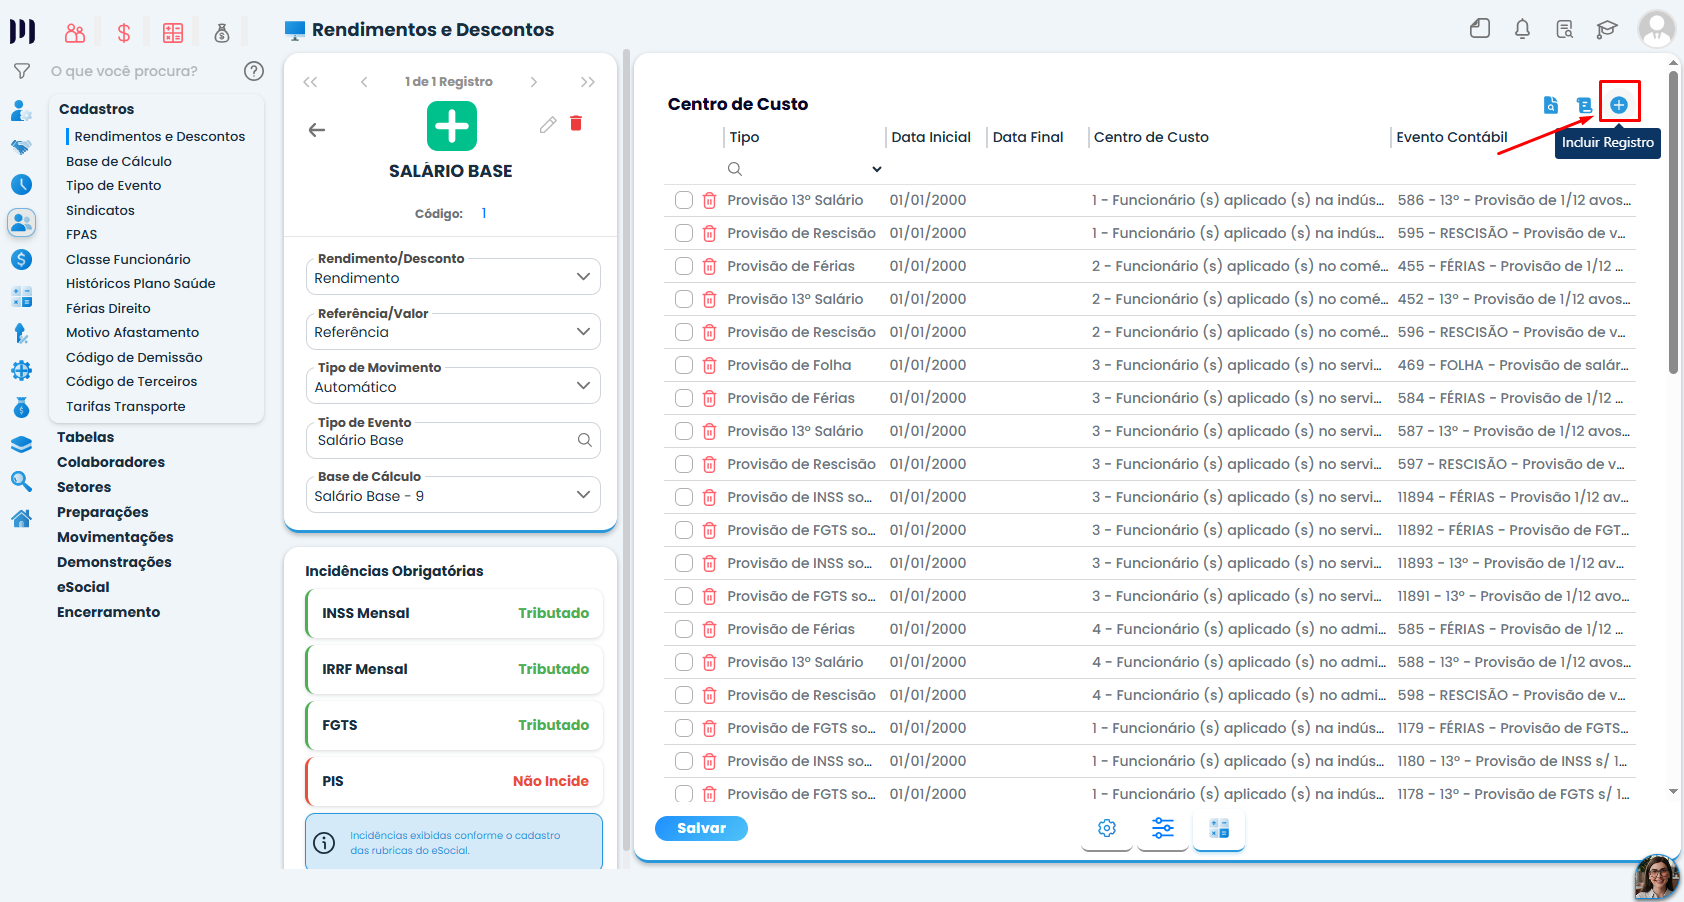The image size is (1684, 902).
Task: Check the first Provisão 13º Salário row
Action: [684, 200]
